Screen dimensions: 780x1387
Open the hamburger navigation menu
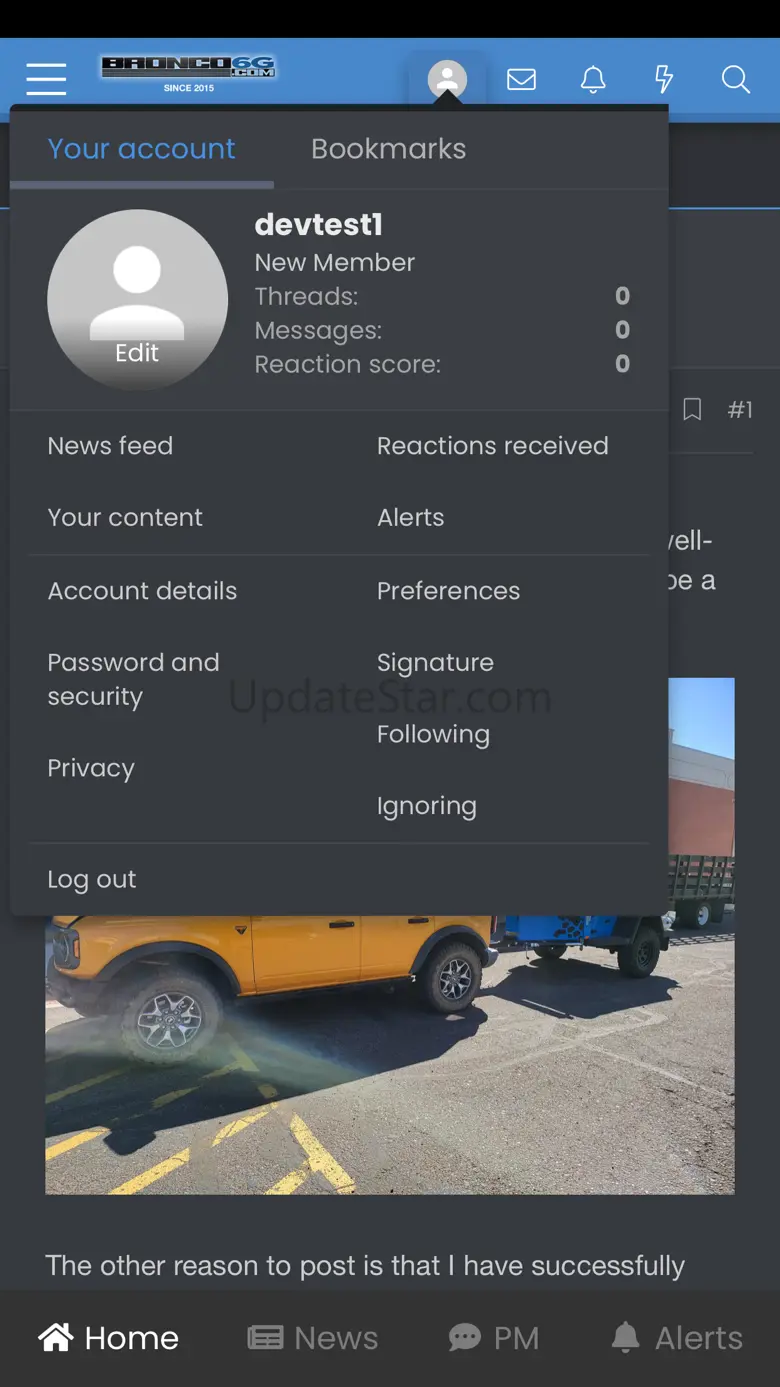click(46, 79)
